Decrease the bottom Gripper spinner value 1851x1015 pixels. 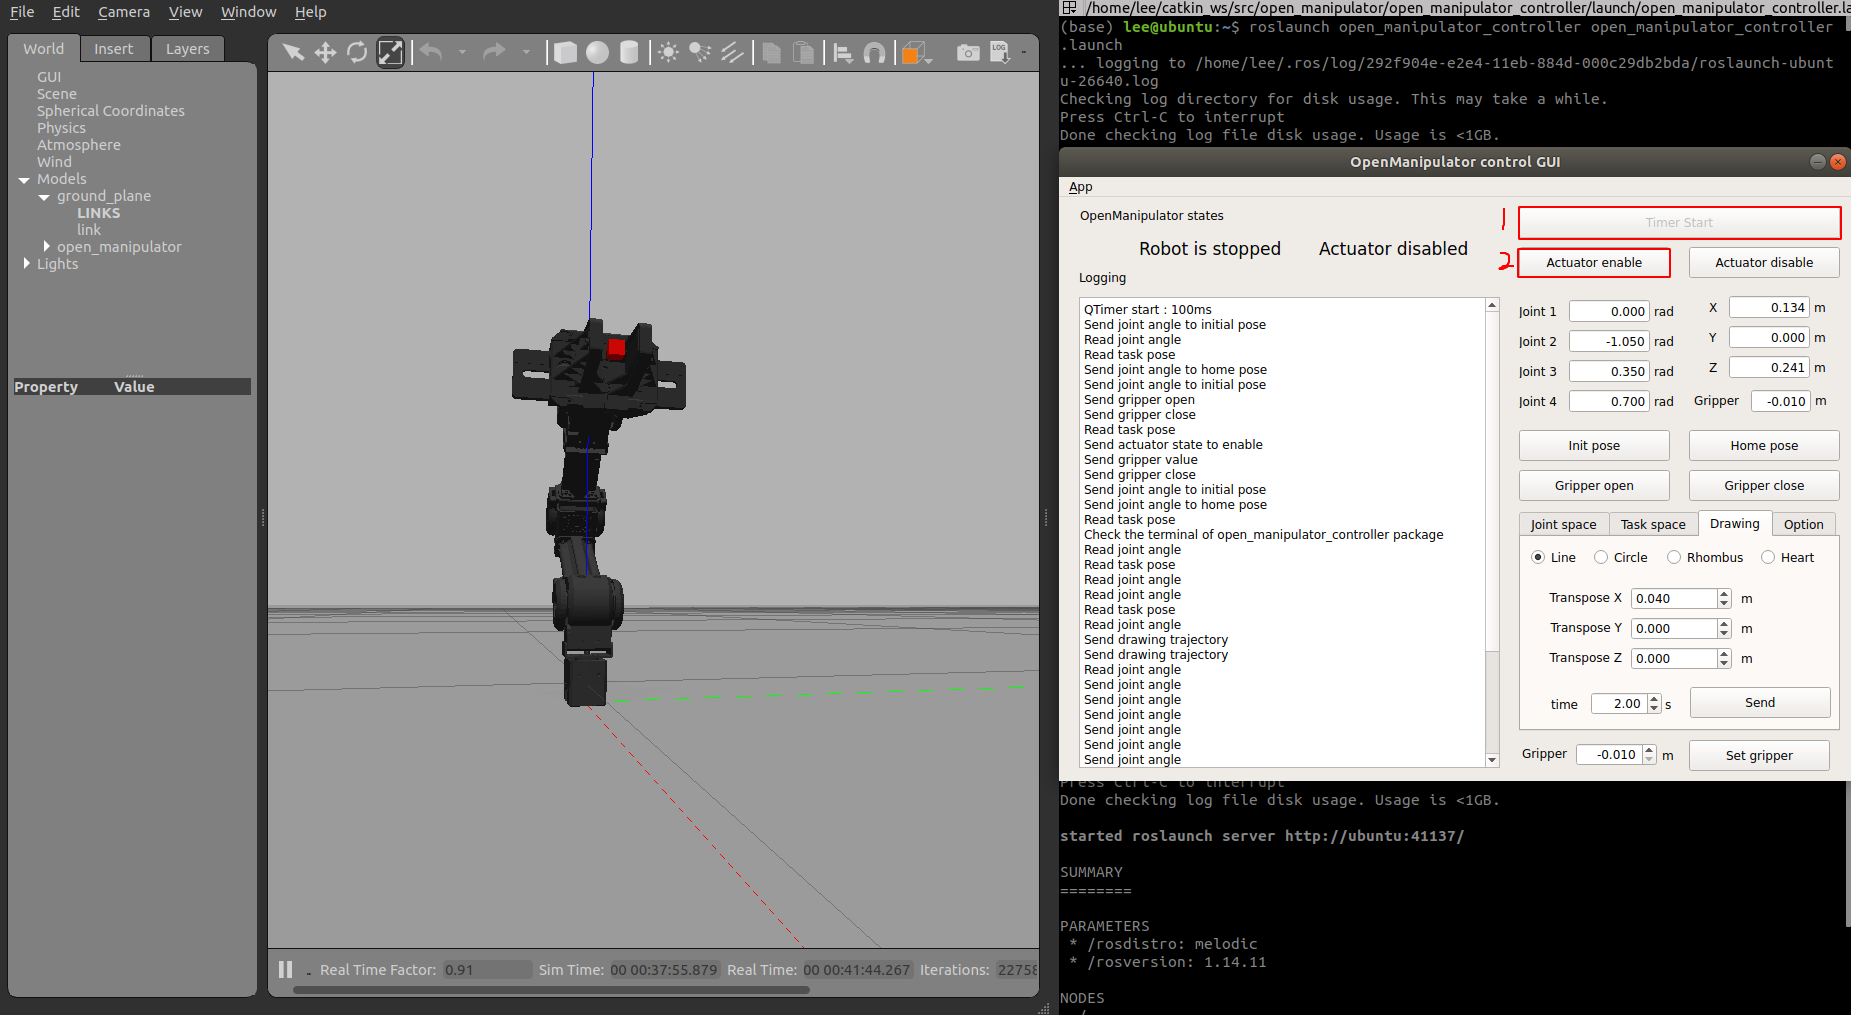coord(1649,760)
